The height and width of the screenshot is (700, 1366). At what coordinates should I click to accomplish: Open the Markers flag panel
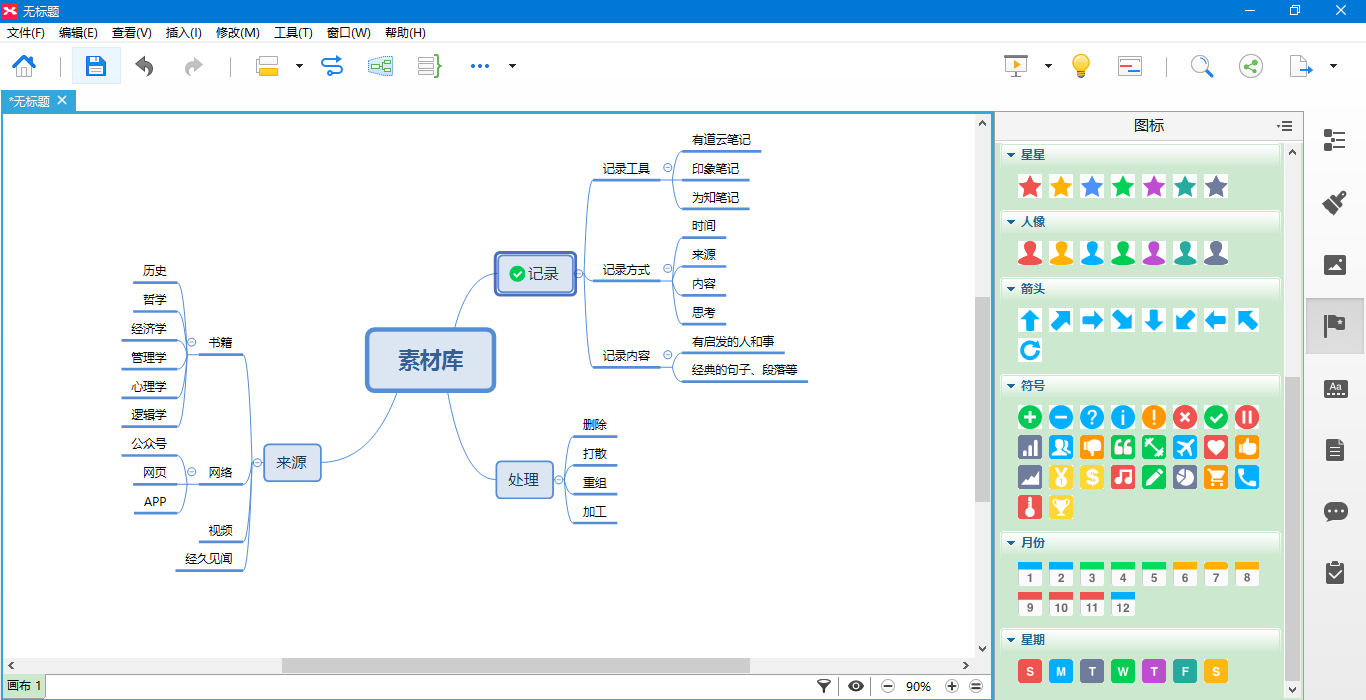coord(1335,326)
